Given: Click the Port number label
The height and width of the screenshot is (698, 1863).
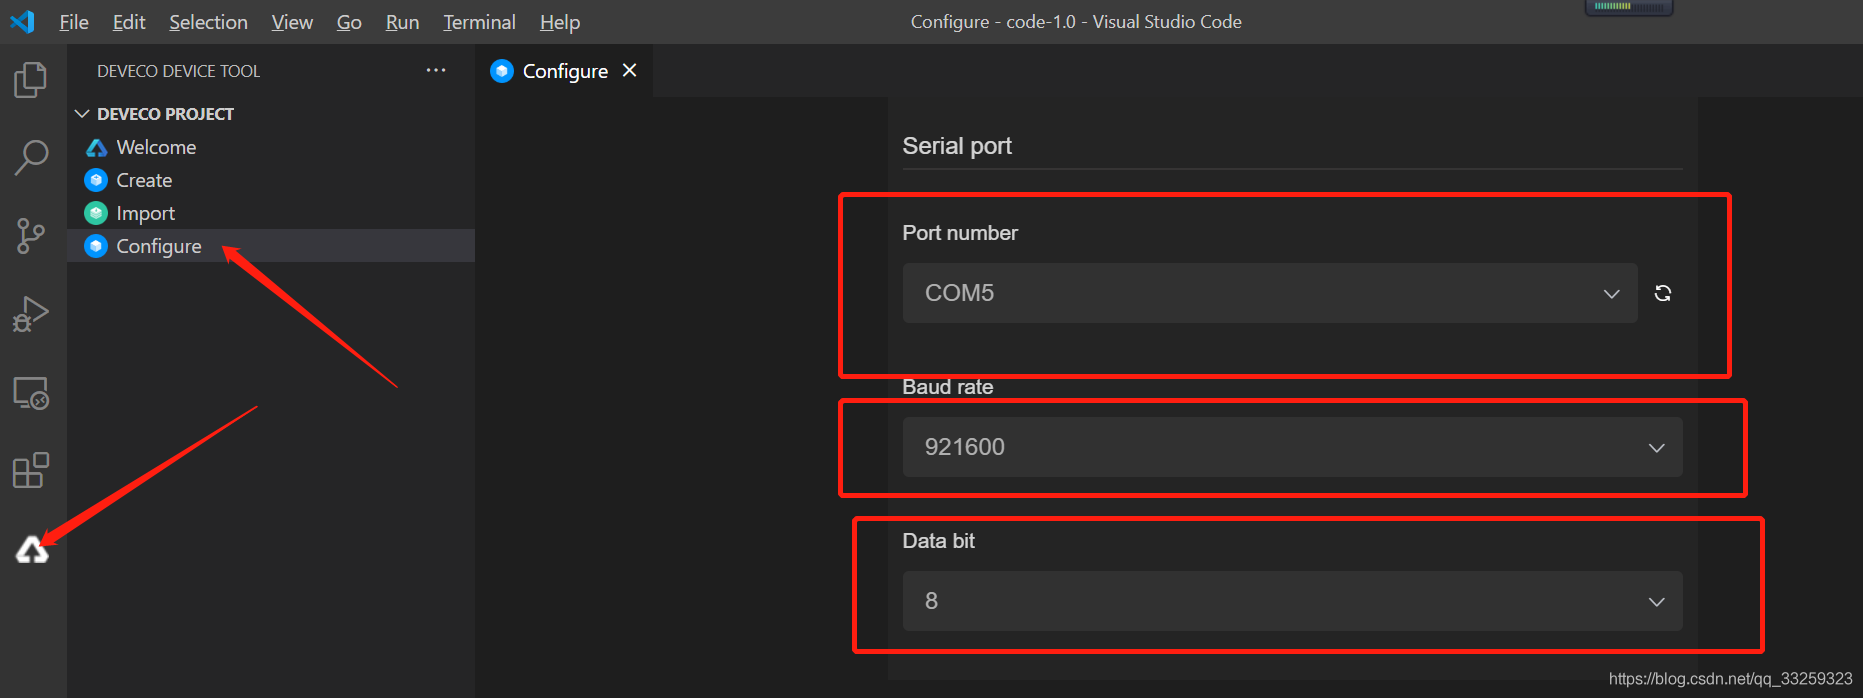Looking at the screenshot, I should (x=960, y=233).
